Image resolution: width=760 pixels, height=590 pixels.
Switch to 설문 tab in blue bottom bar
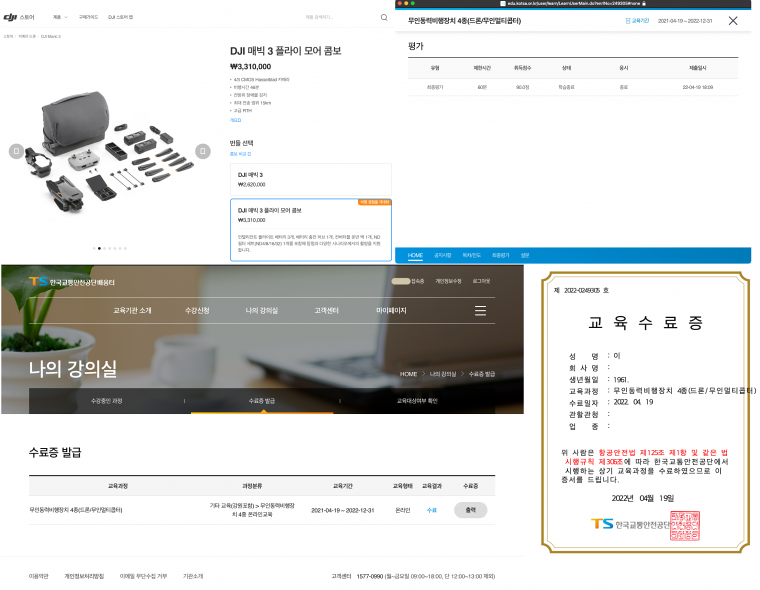click(525, 255)
